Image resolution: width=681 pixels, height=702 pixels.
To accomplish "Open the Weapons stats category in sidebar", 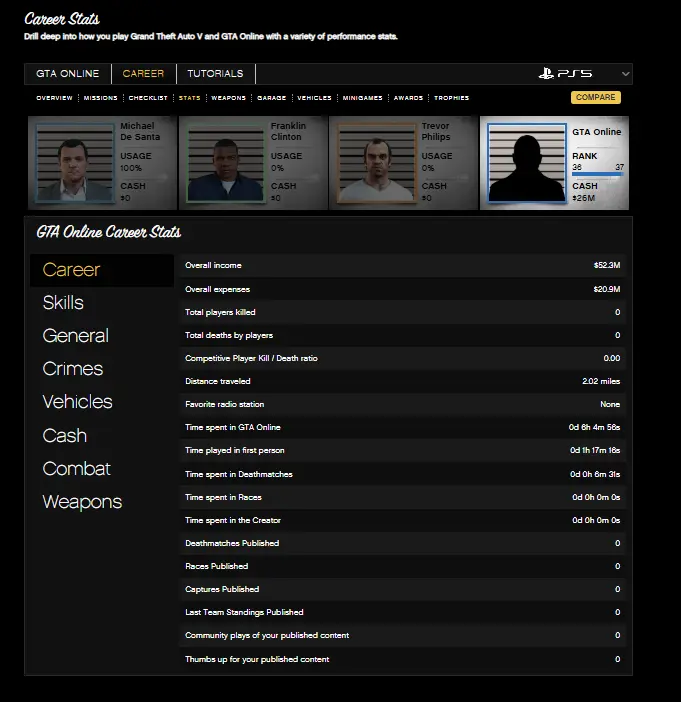I will (x=82, y=502).
